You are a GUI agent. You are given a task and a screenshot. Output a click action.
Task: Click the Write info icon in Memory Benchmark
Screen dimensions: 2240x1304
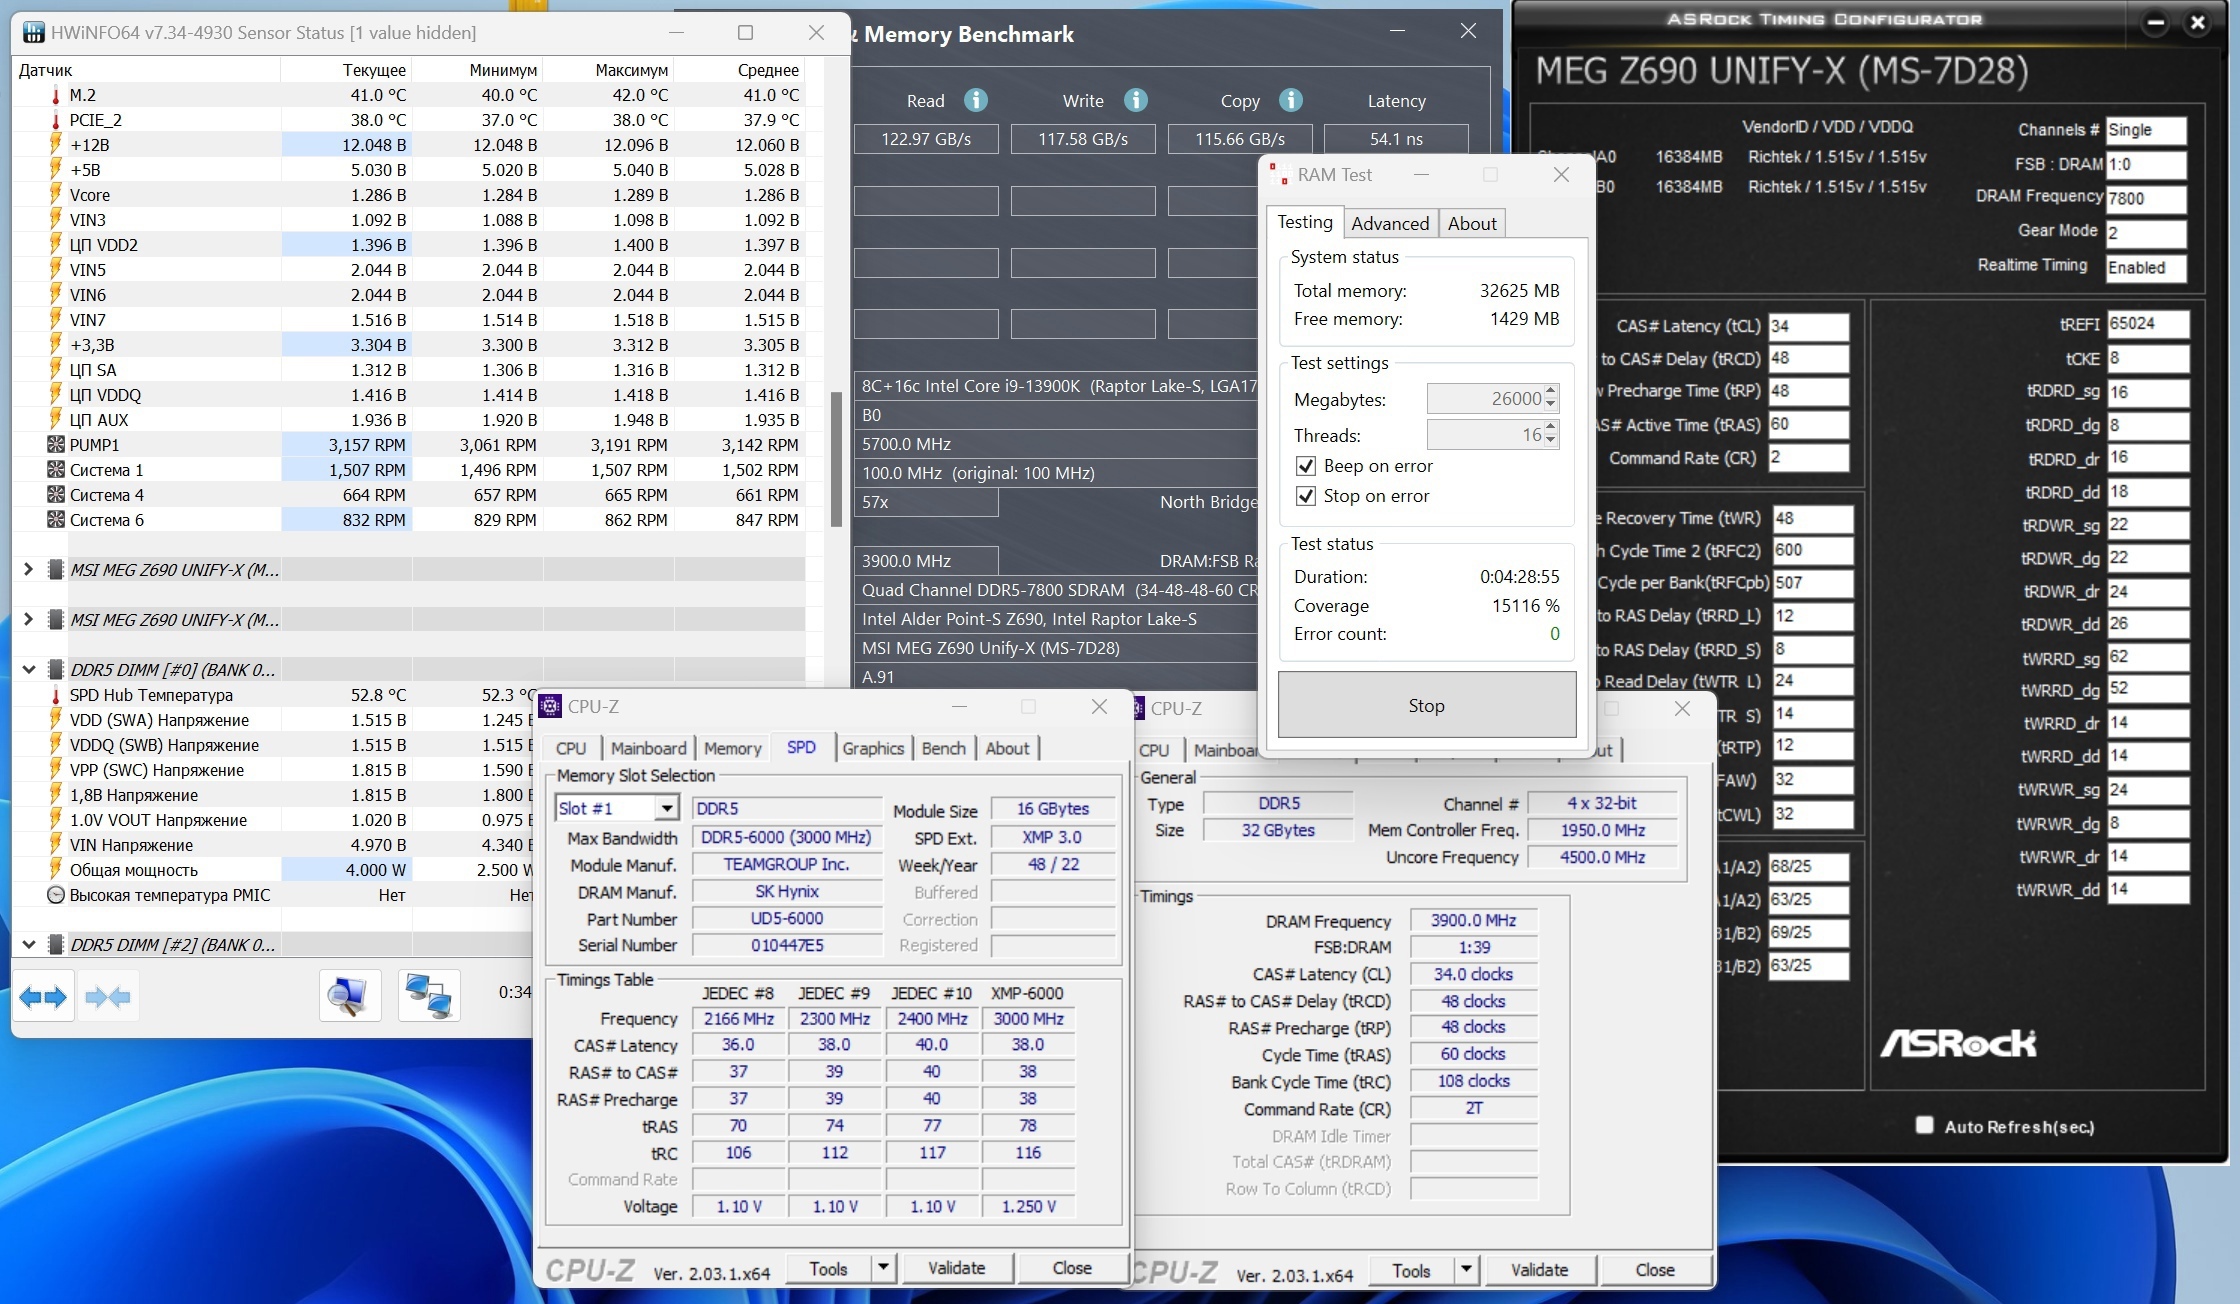1135,100
